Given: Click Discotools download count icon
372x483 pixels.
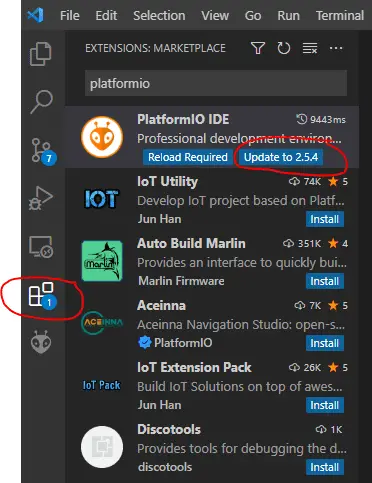Looking at the screenshot, I should [321, 429].
